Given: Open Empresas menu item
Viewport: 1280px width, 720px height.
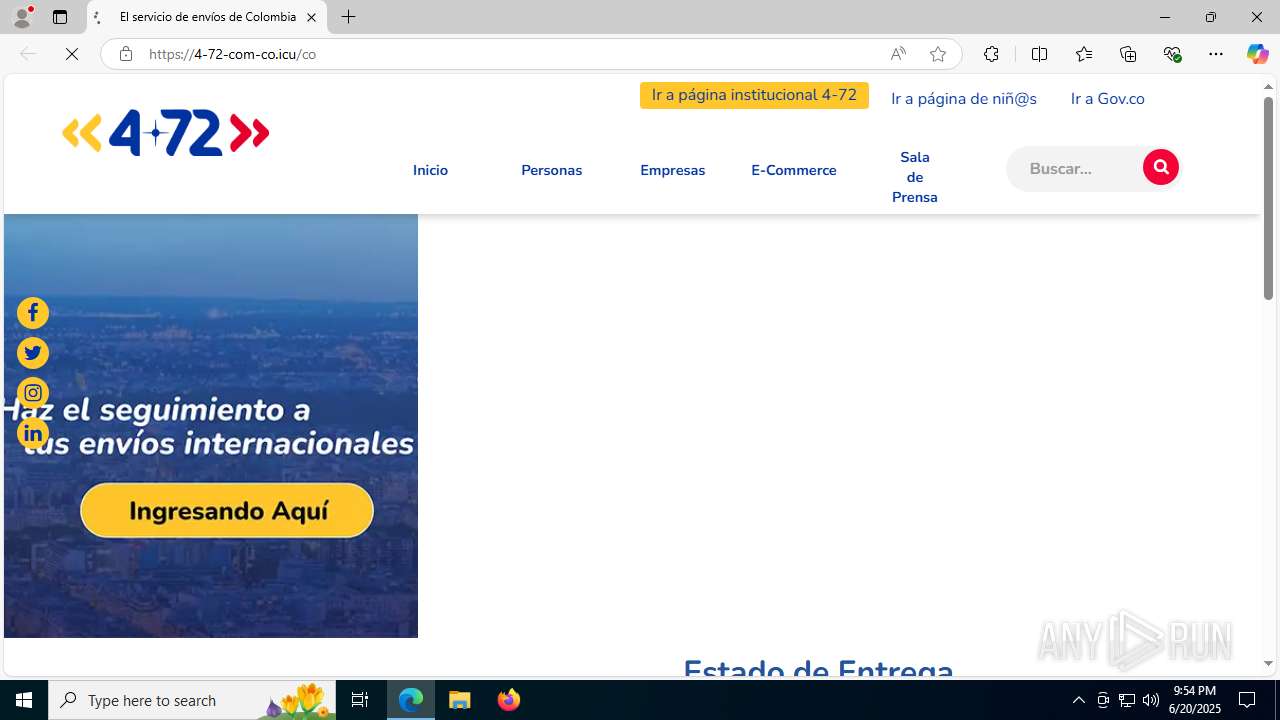Looking at the screenshot, I should (672, 170).
